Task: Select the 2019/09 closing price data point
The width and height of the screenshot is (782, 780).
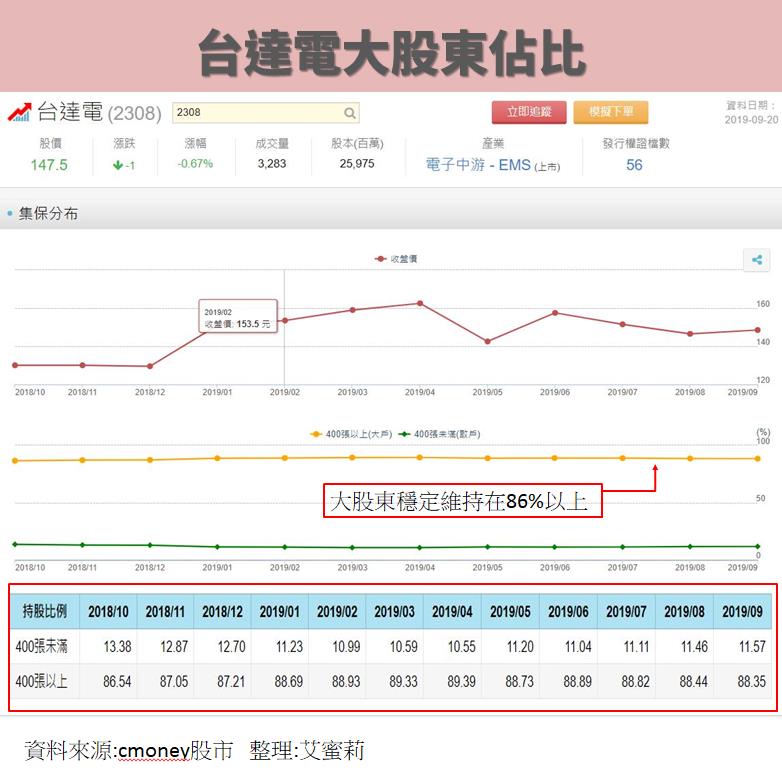Action: (758, 330)
